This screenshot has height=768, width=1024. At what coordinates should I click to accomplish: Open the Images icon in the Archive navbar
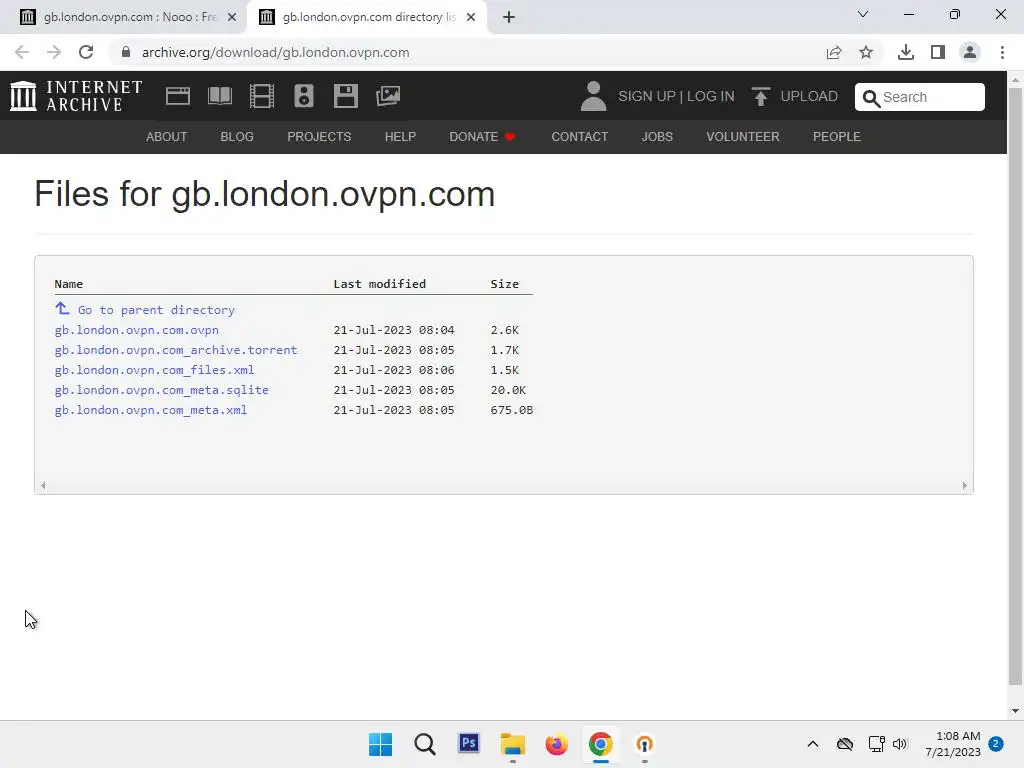click(x=388, y=96)
